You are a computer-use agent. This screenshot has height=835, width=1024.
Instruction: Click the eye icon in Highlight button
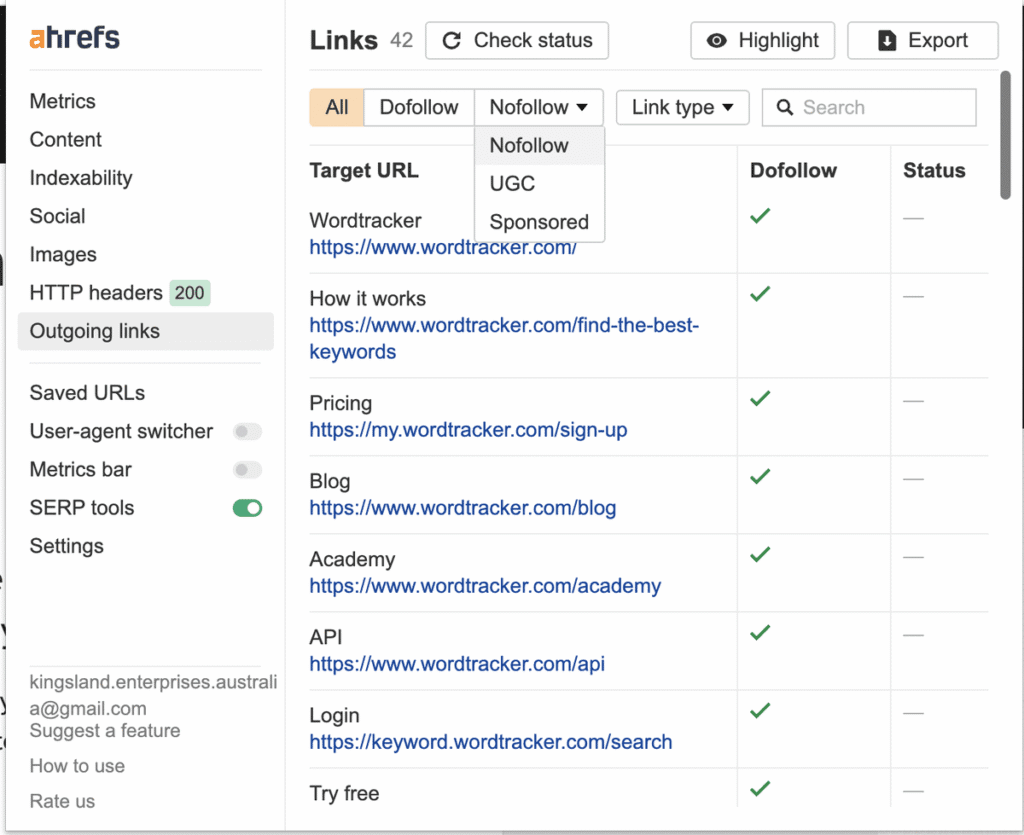tap(716, 41)
